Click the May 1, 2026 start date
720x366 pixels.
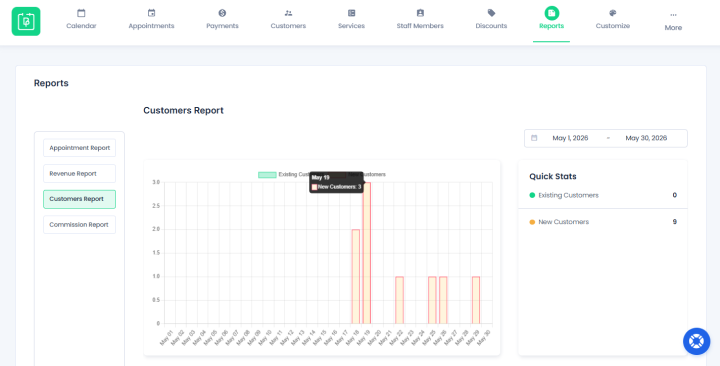click(570, 138)
